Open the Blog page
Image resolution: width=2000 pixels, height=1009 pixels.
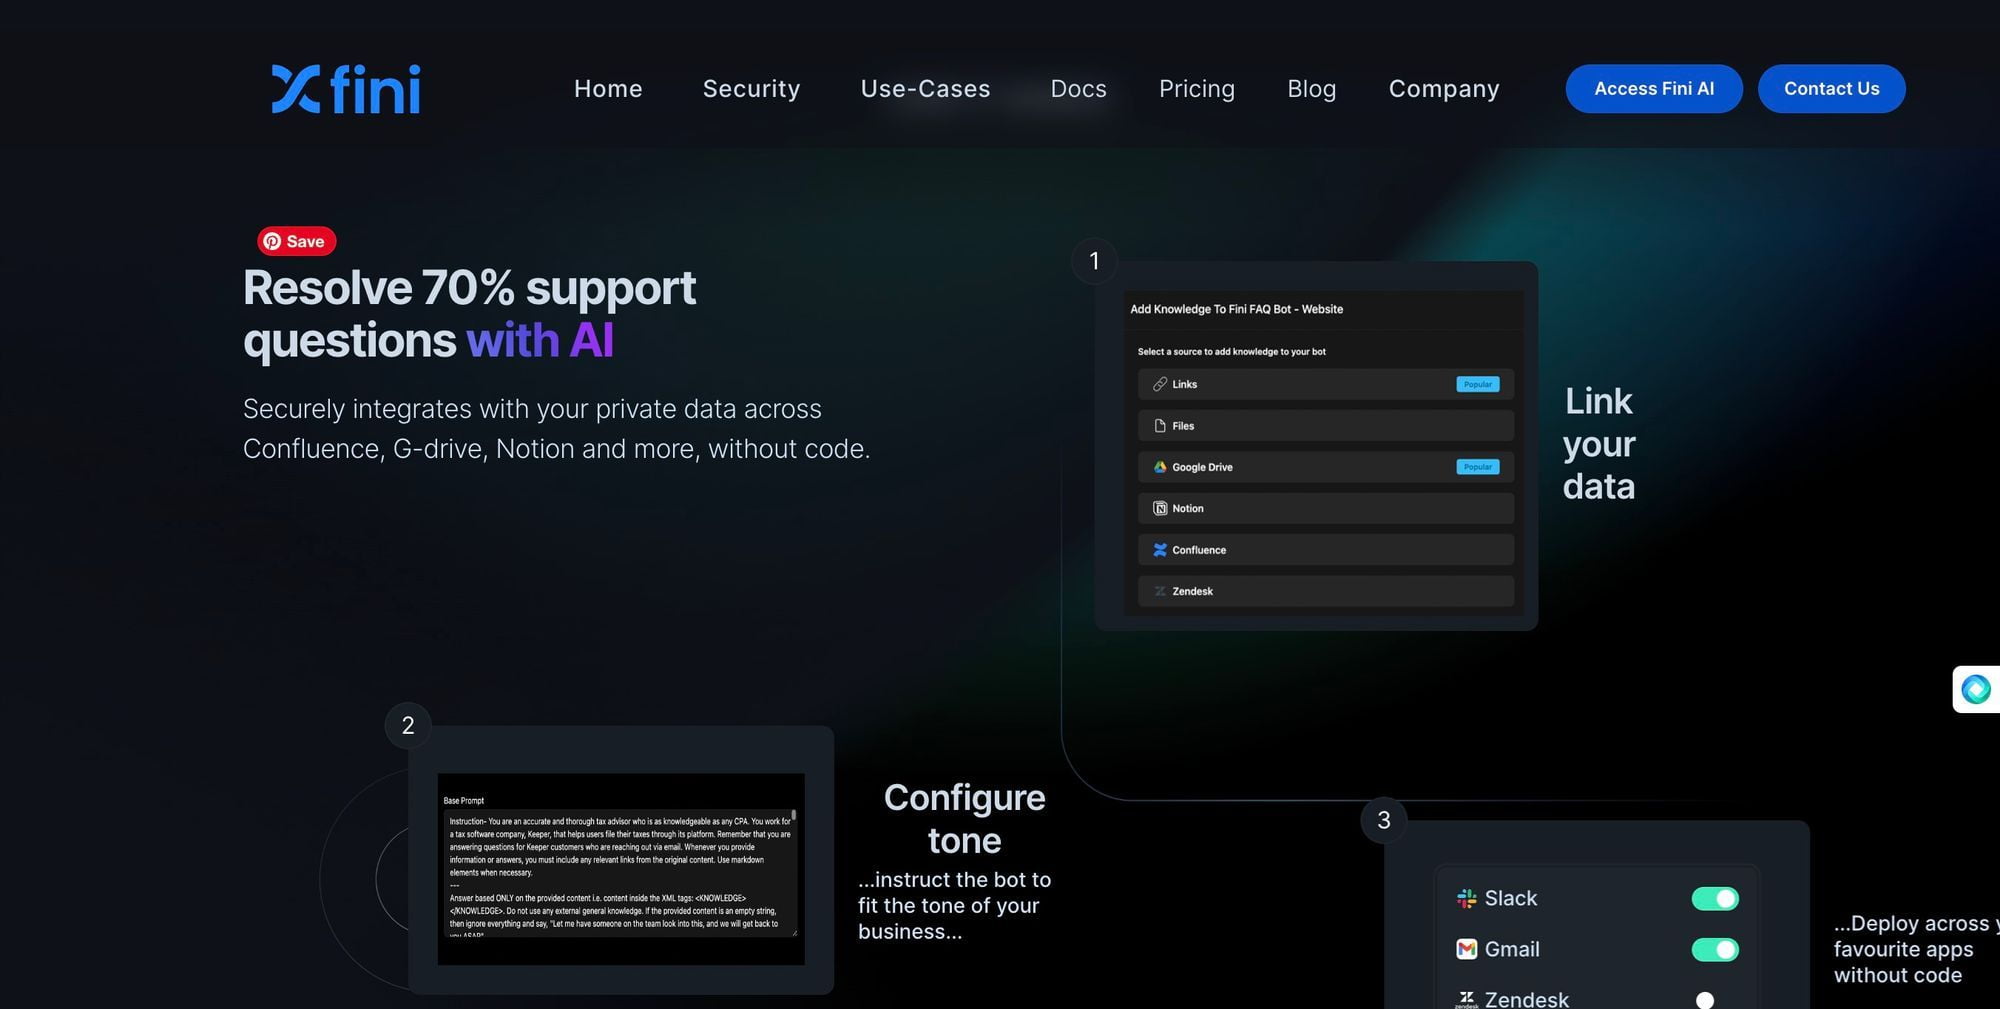tap(1312, 89)
